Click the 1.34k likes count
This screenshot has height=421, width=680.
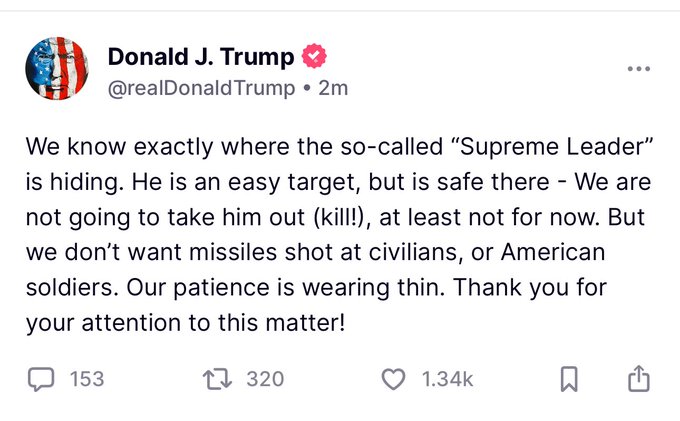[x=447, y=379]
